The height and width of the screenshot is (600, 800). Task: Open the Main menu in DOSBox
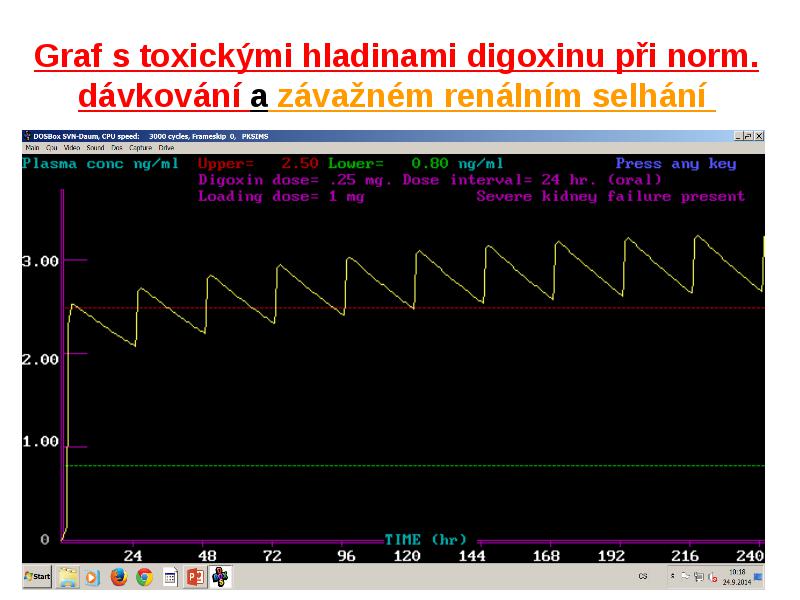(x=32, y=148)
